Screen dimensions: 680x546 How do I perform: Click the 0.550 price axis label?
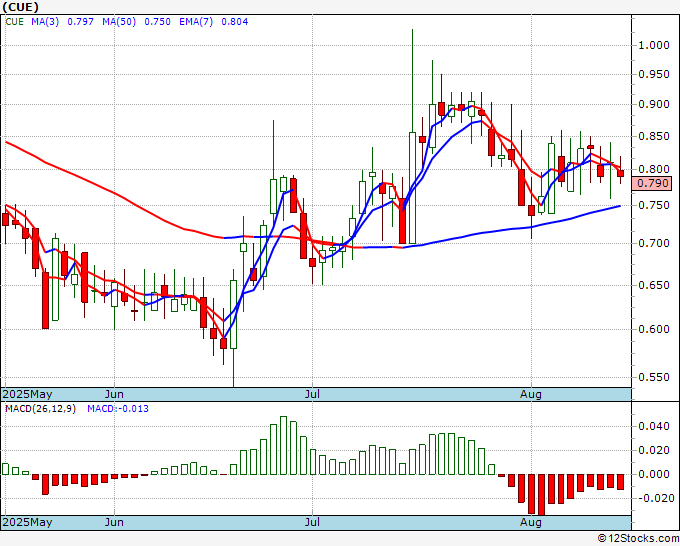tap(654, 377)
